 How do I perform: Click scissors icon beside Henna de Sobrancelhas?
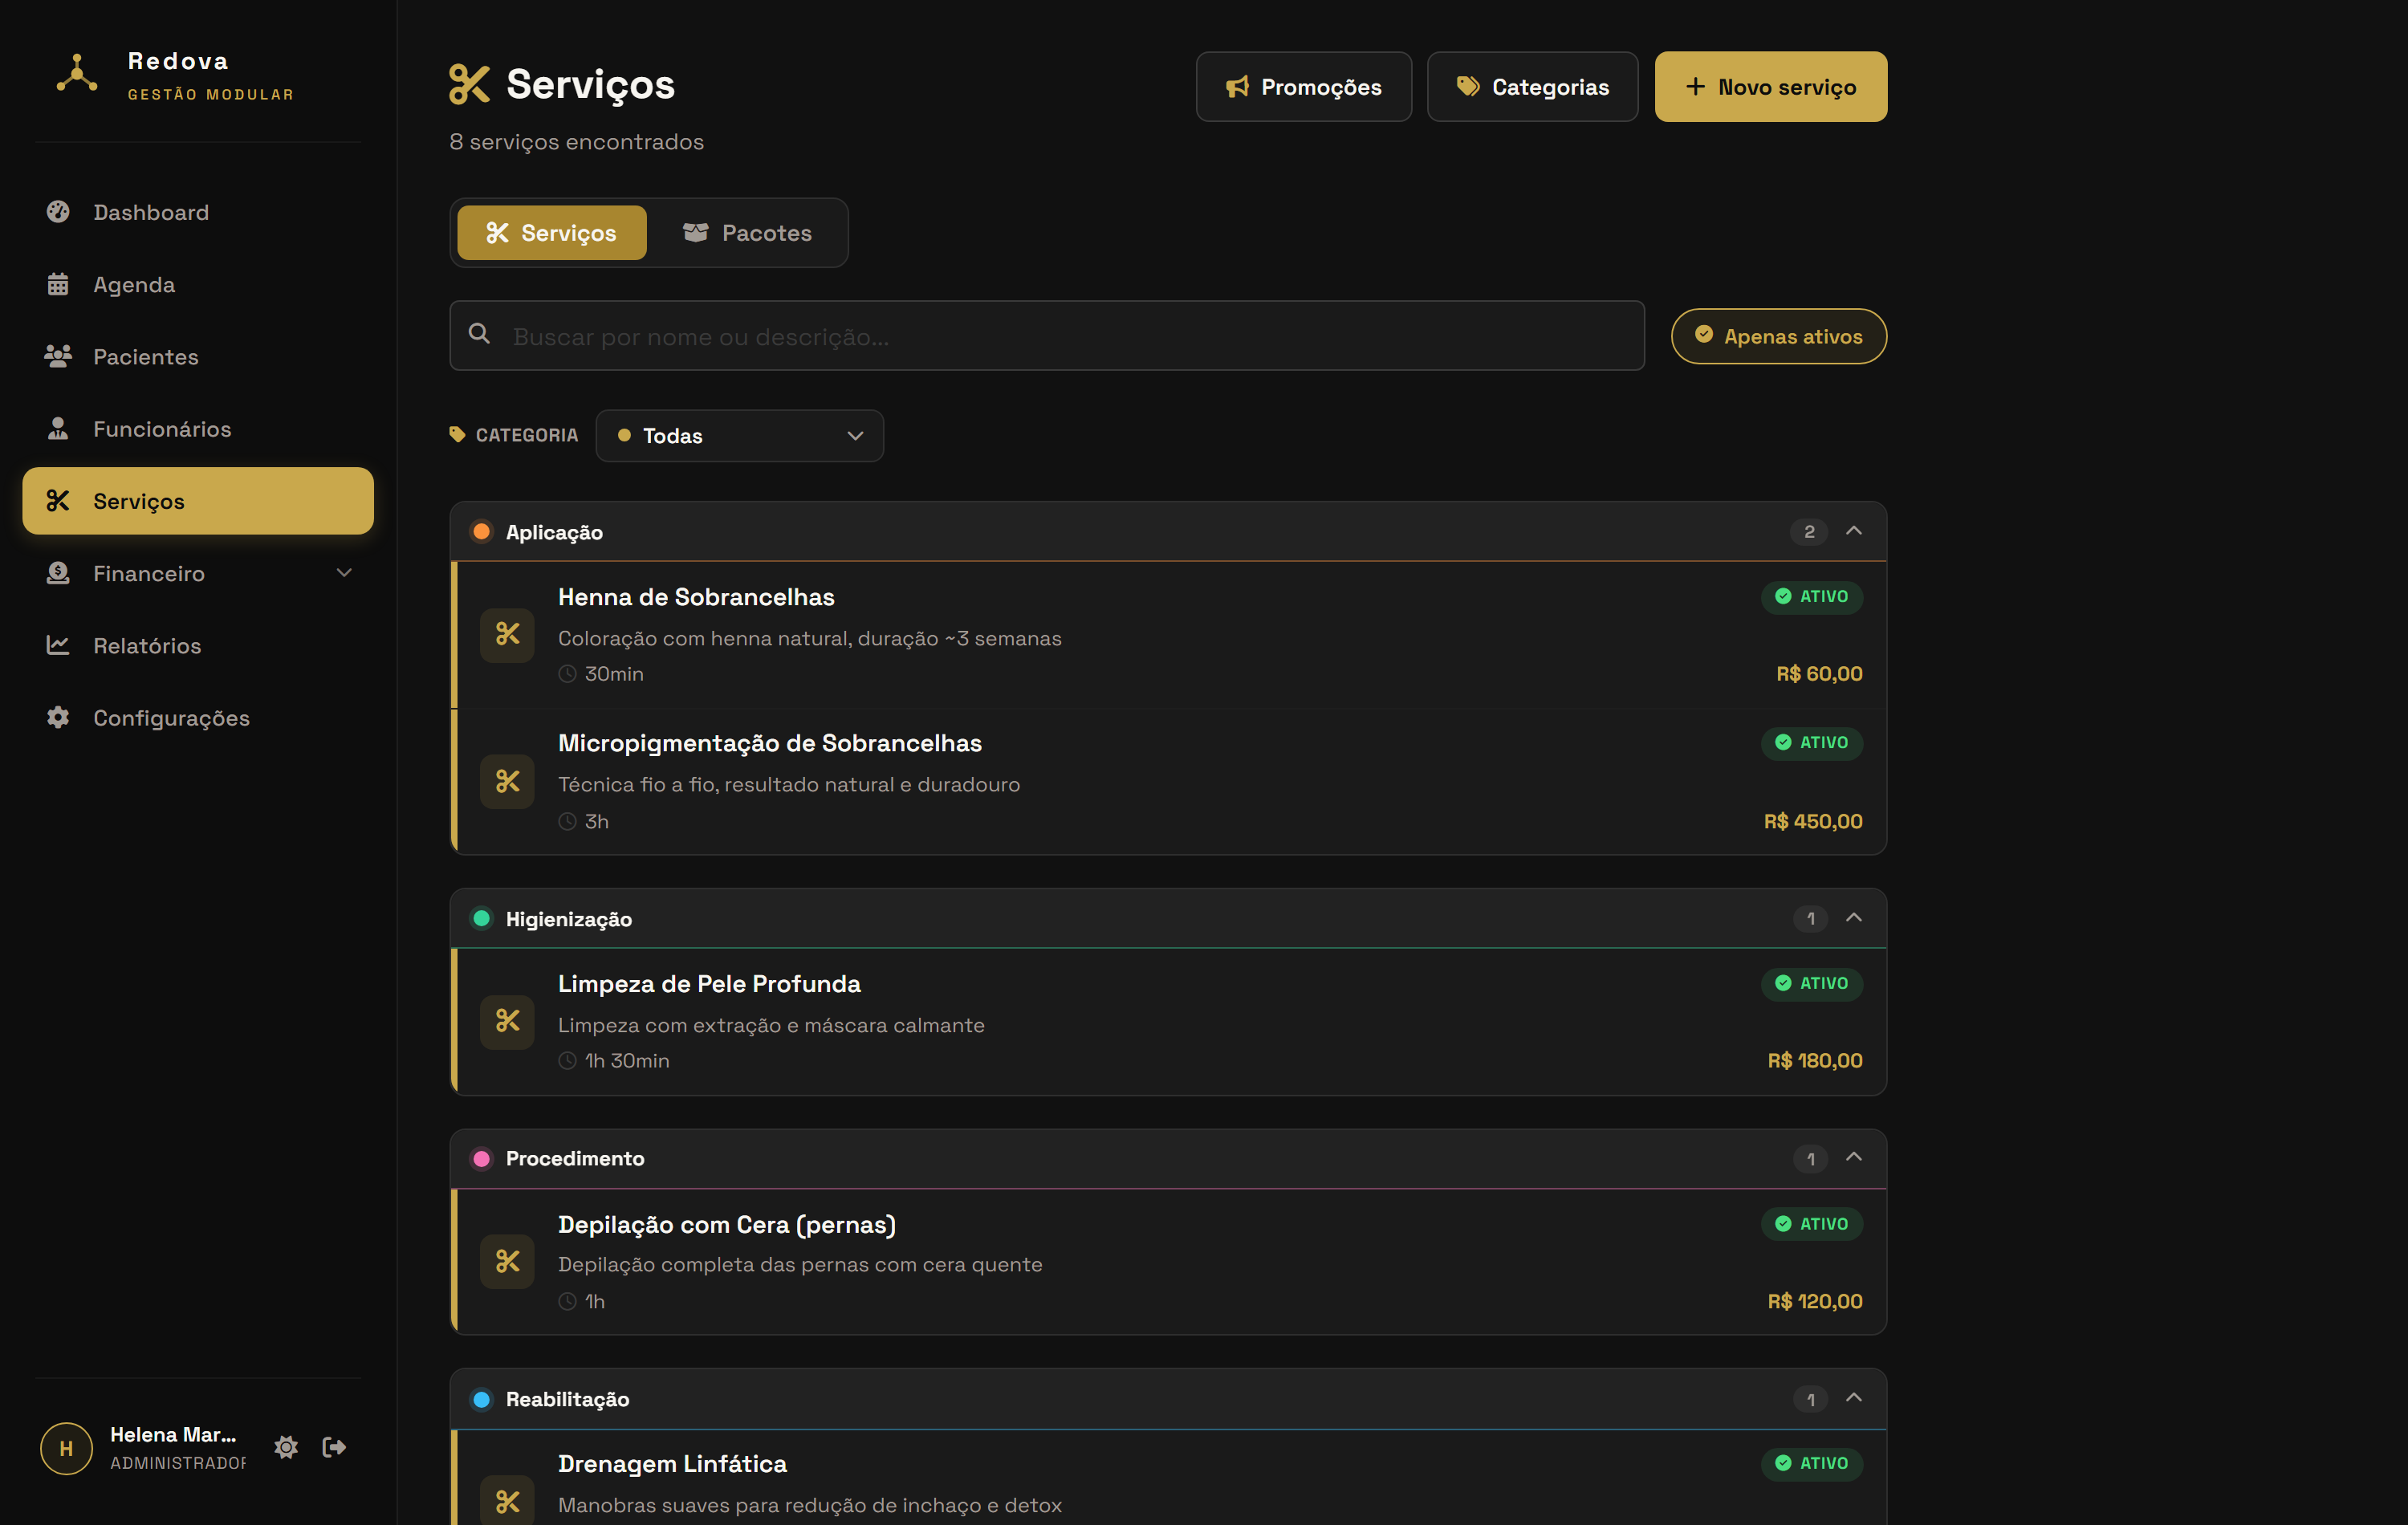507,635
